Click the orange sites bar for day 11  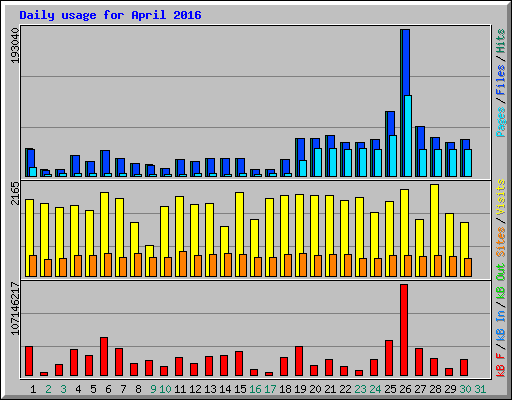[x=183, y=264]
